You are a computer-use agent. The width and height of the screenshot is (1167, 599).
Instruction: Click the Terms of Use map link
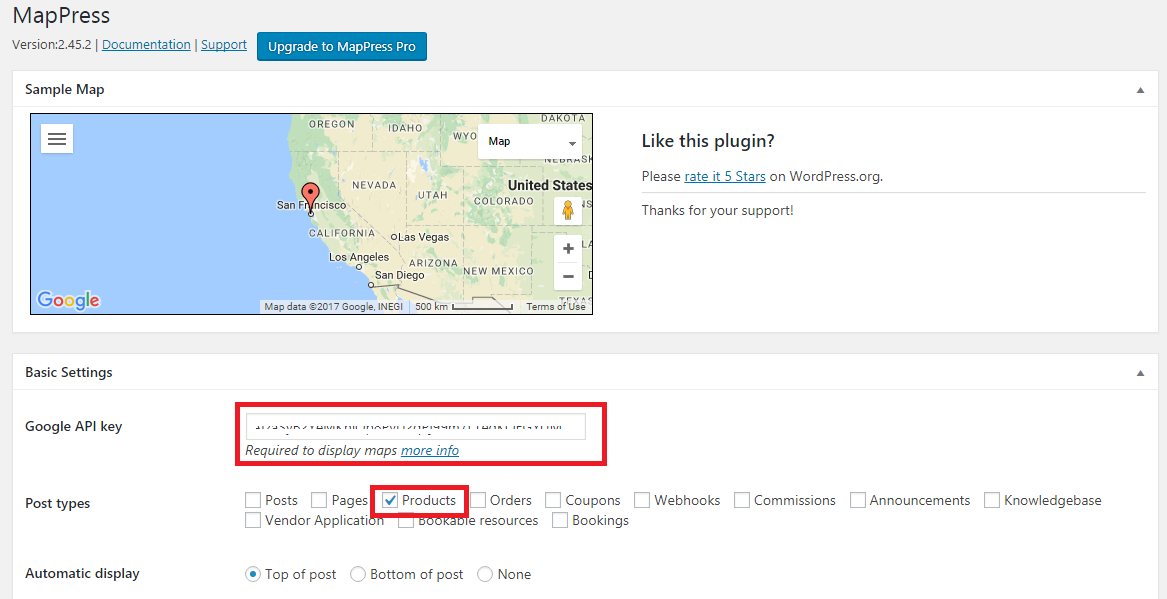pyautogui.click(x=556, y=307)
